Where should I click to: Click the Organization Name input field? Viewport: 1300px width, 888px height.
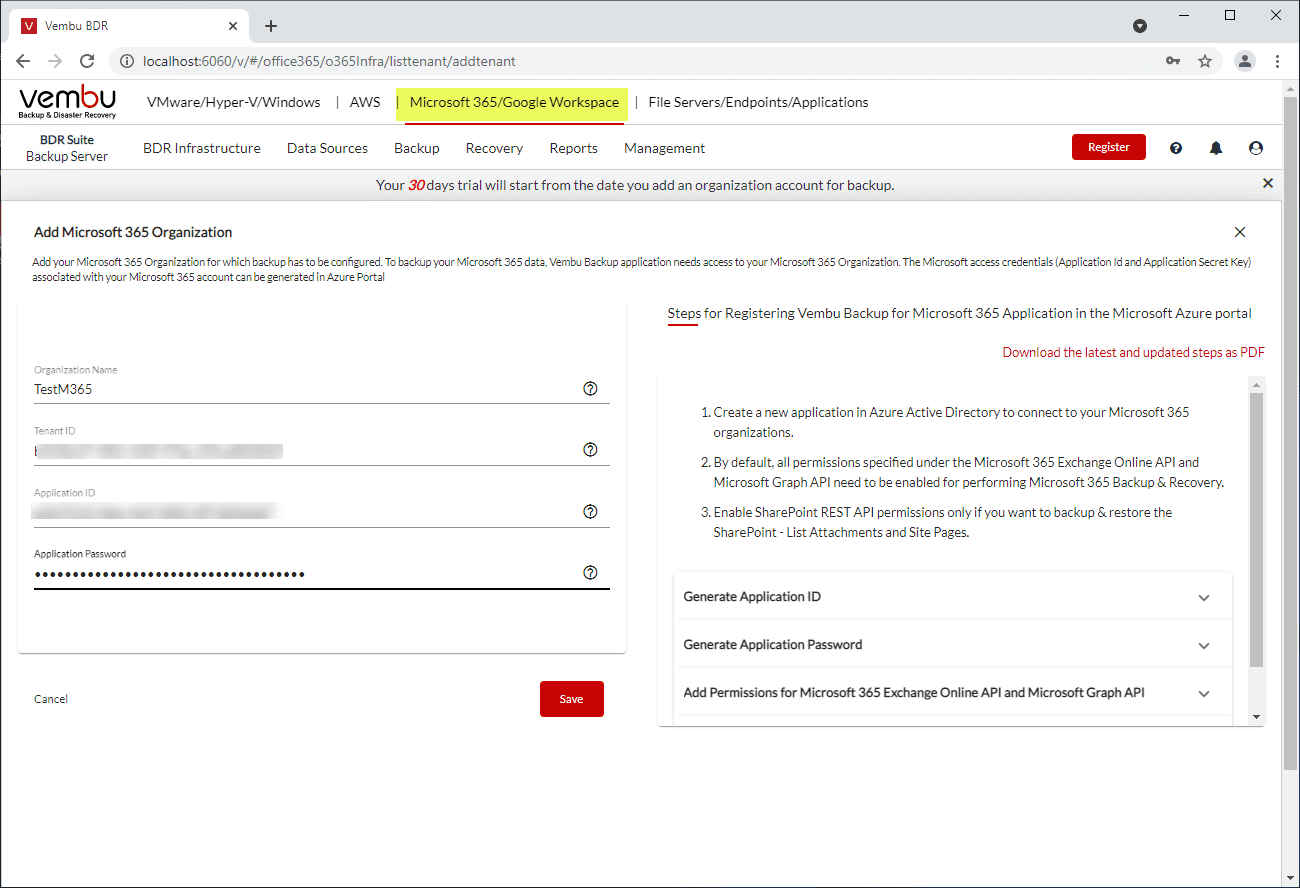pos(300,389)
